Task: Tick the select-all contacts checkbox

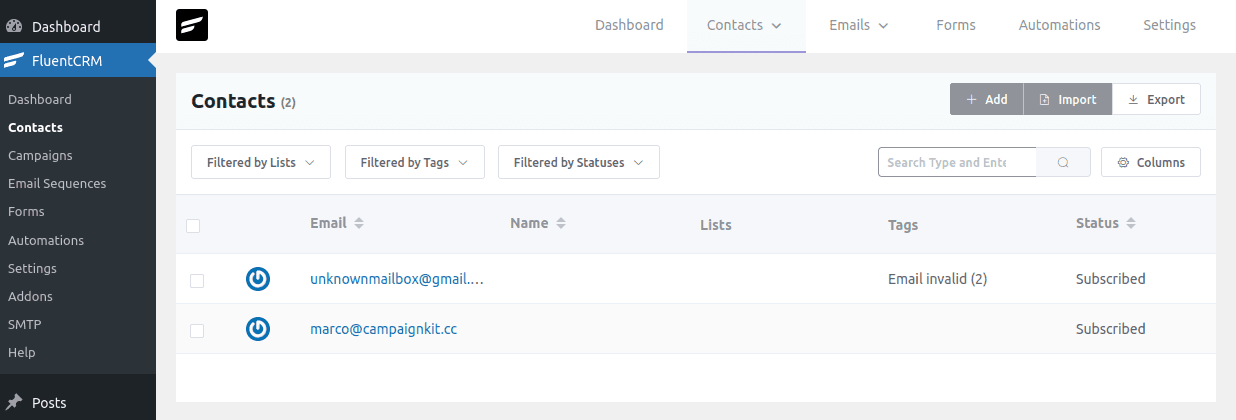Action: point(193,226)
